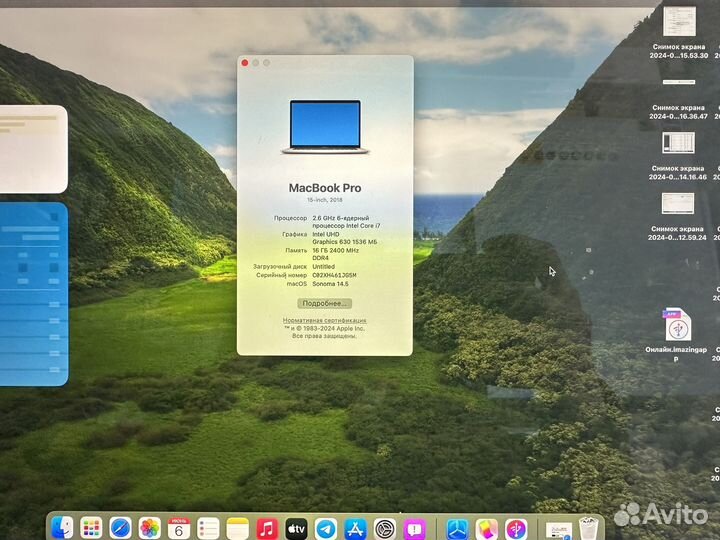The height and width of the screenshot is (540, 720).
Task: Click the 'Память' label
Action: 296,251
